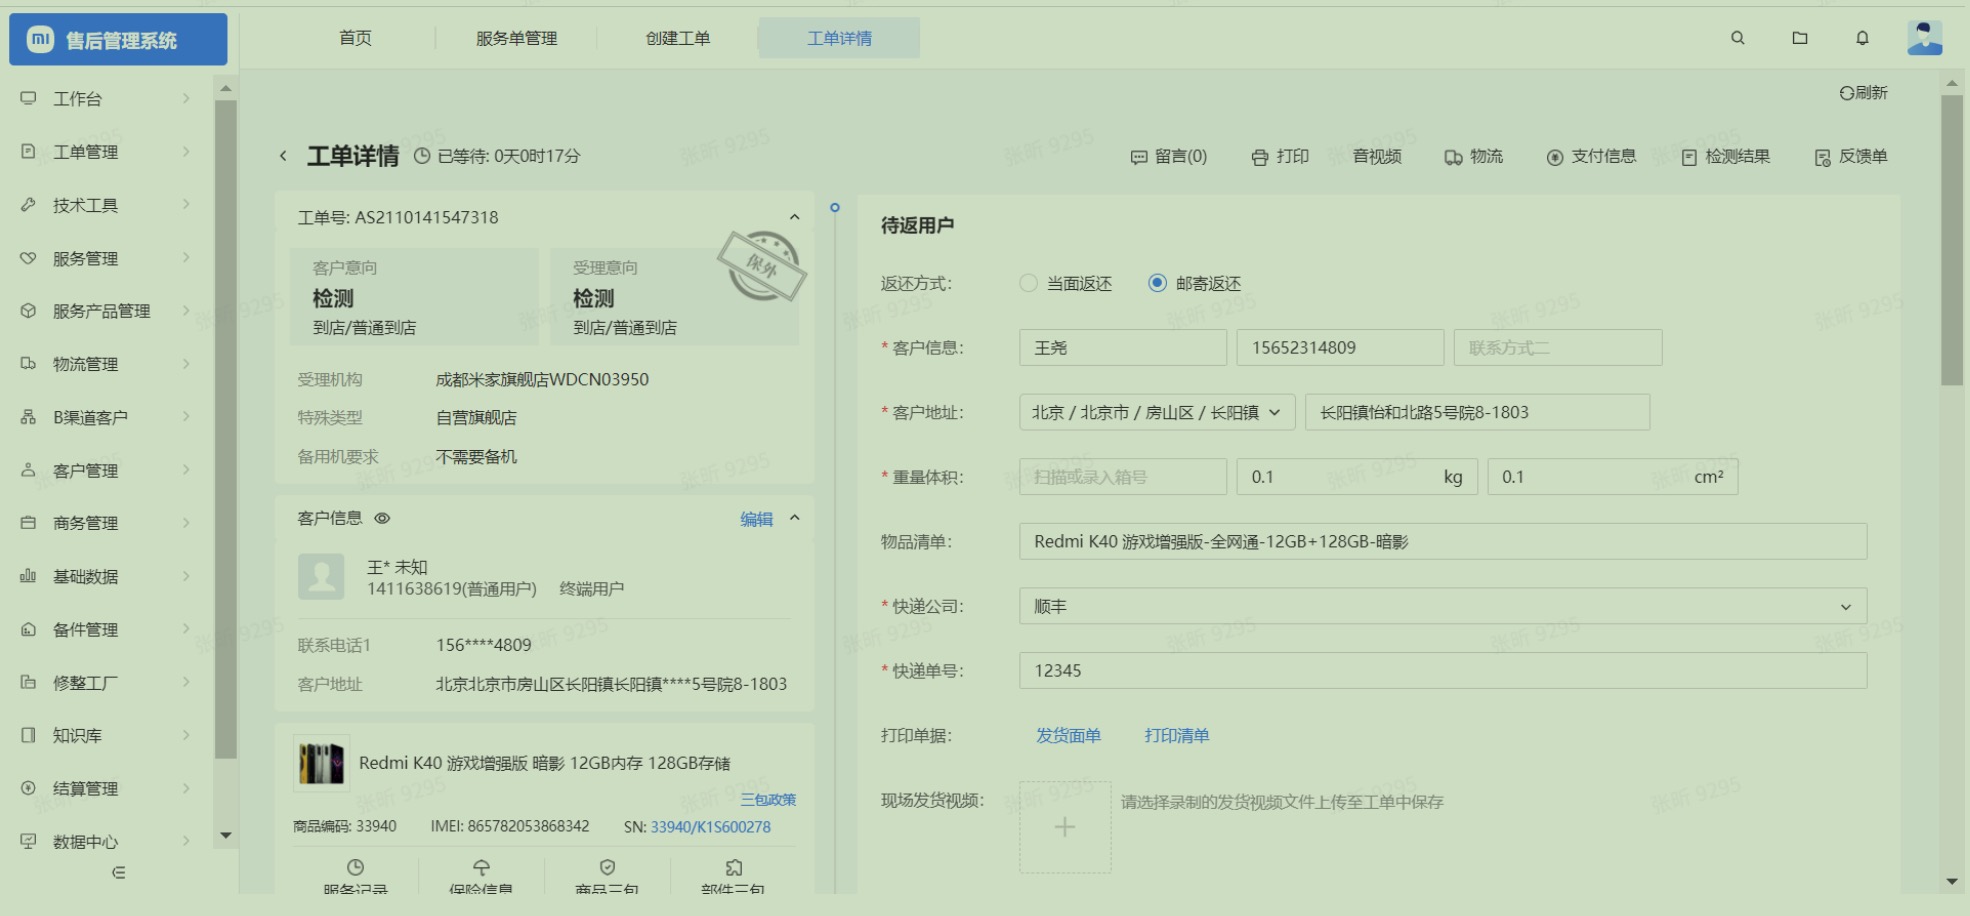1970x916 pixels.
Task: Click the sidebar vertical scrollbar
Action: [x=226, y=430]
